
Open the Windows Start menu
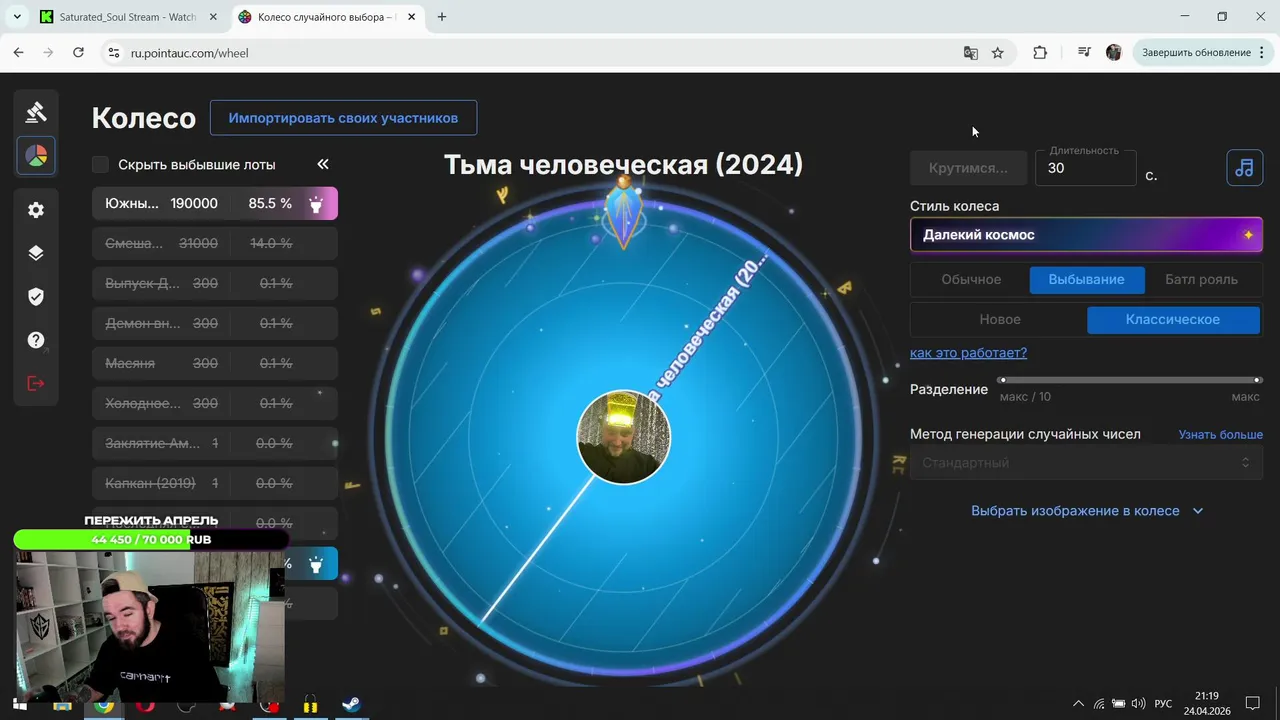(x=19, y=704)
